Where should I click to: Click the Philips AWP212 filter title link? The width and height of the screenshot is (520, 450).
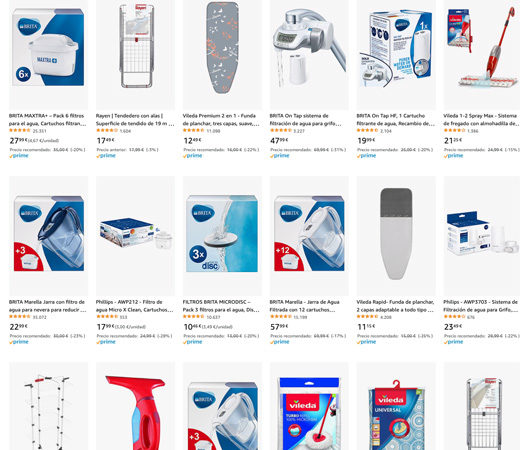pos(134,306)
